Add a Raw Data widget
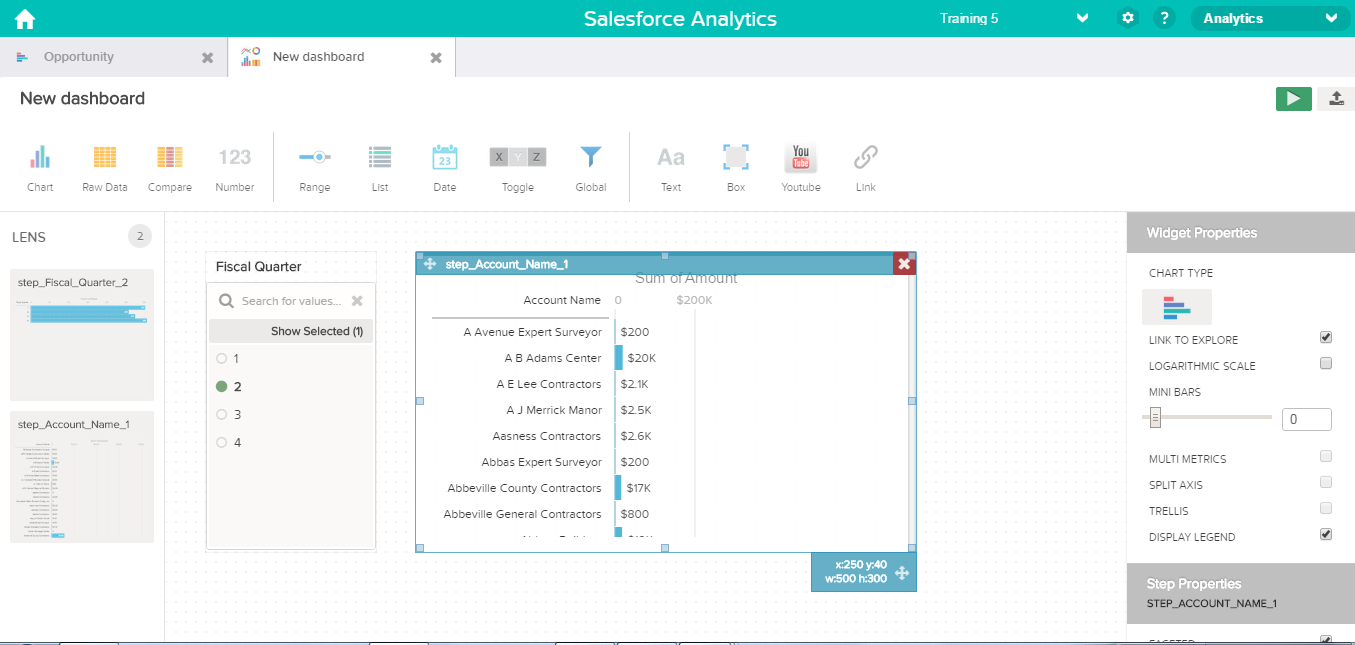The image size is (1355, 645). 105,168
